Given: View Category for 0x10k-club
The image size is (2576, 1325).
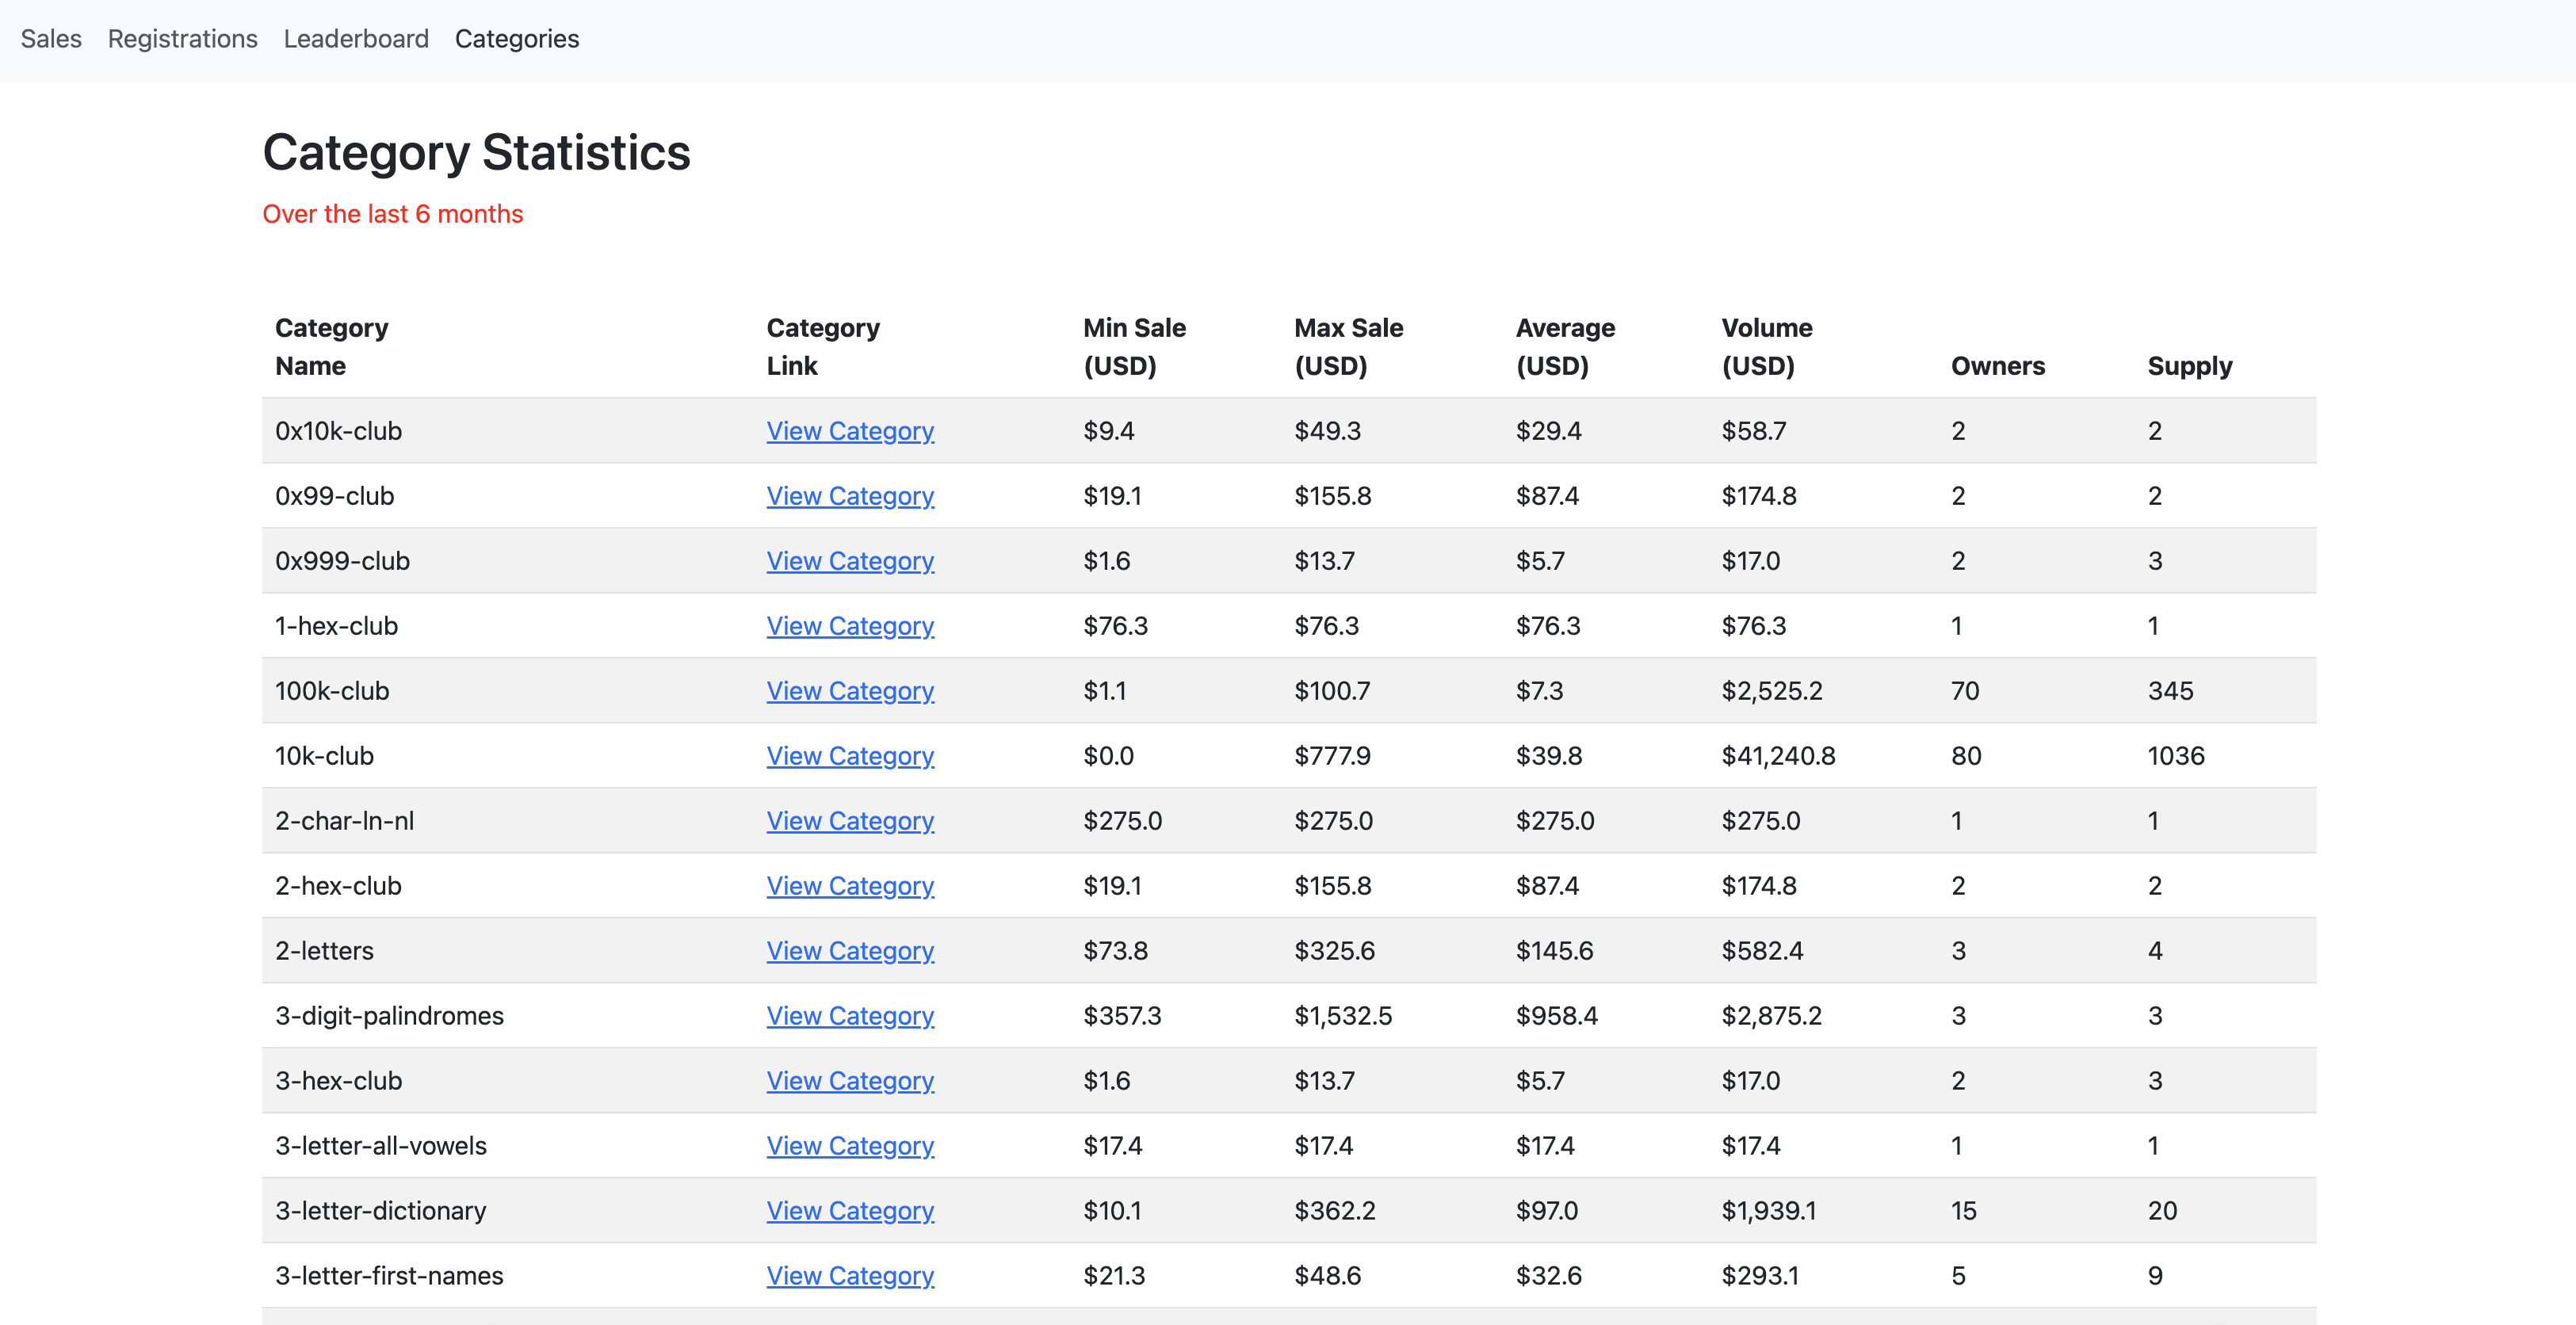Looking at the screenshot, I should point(850,430).
